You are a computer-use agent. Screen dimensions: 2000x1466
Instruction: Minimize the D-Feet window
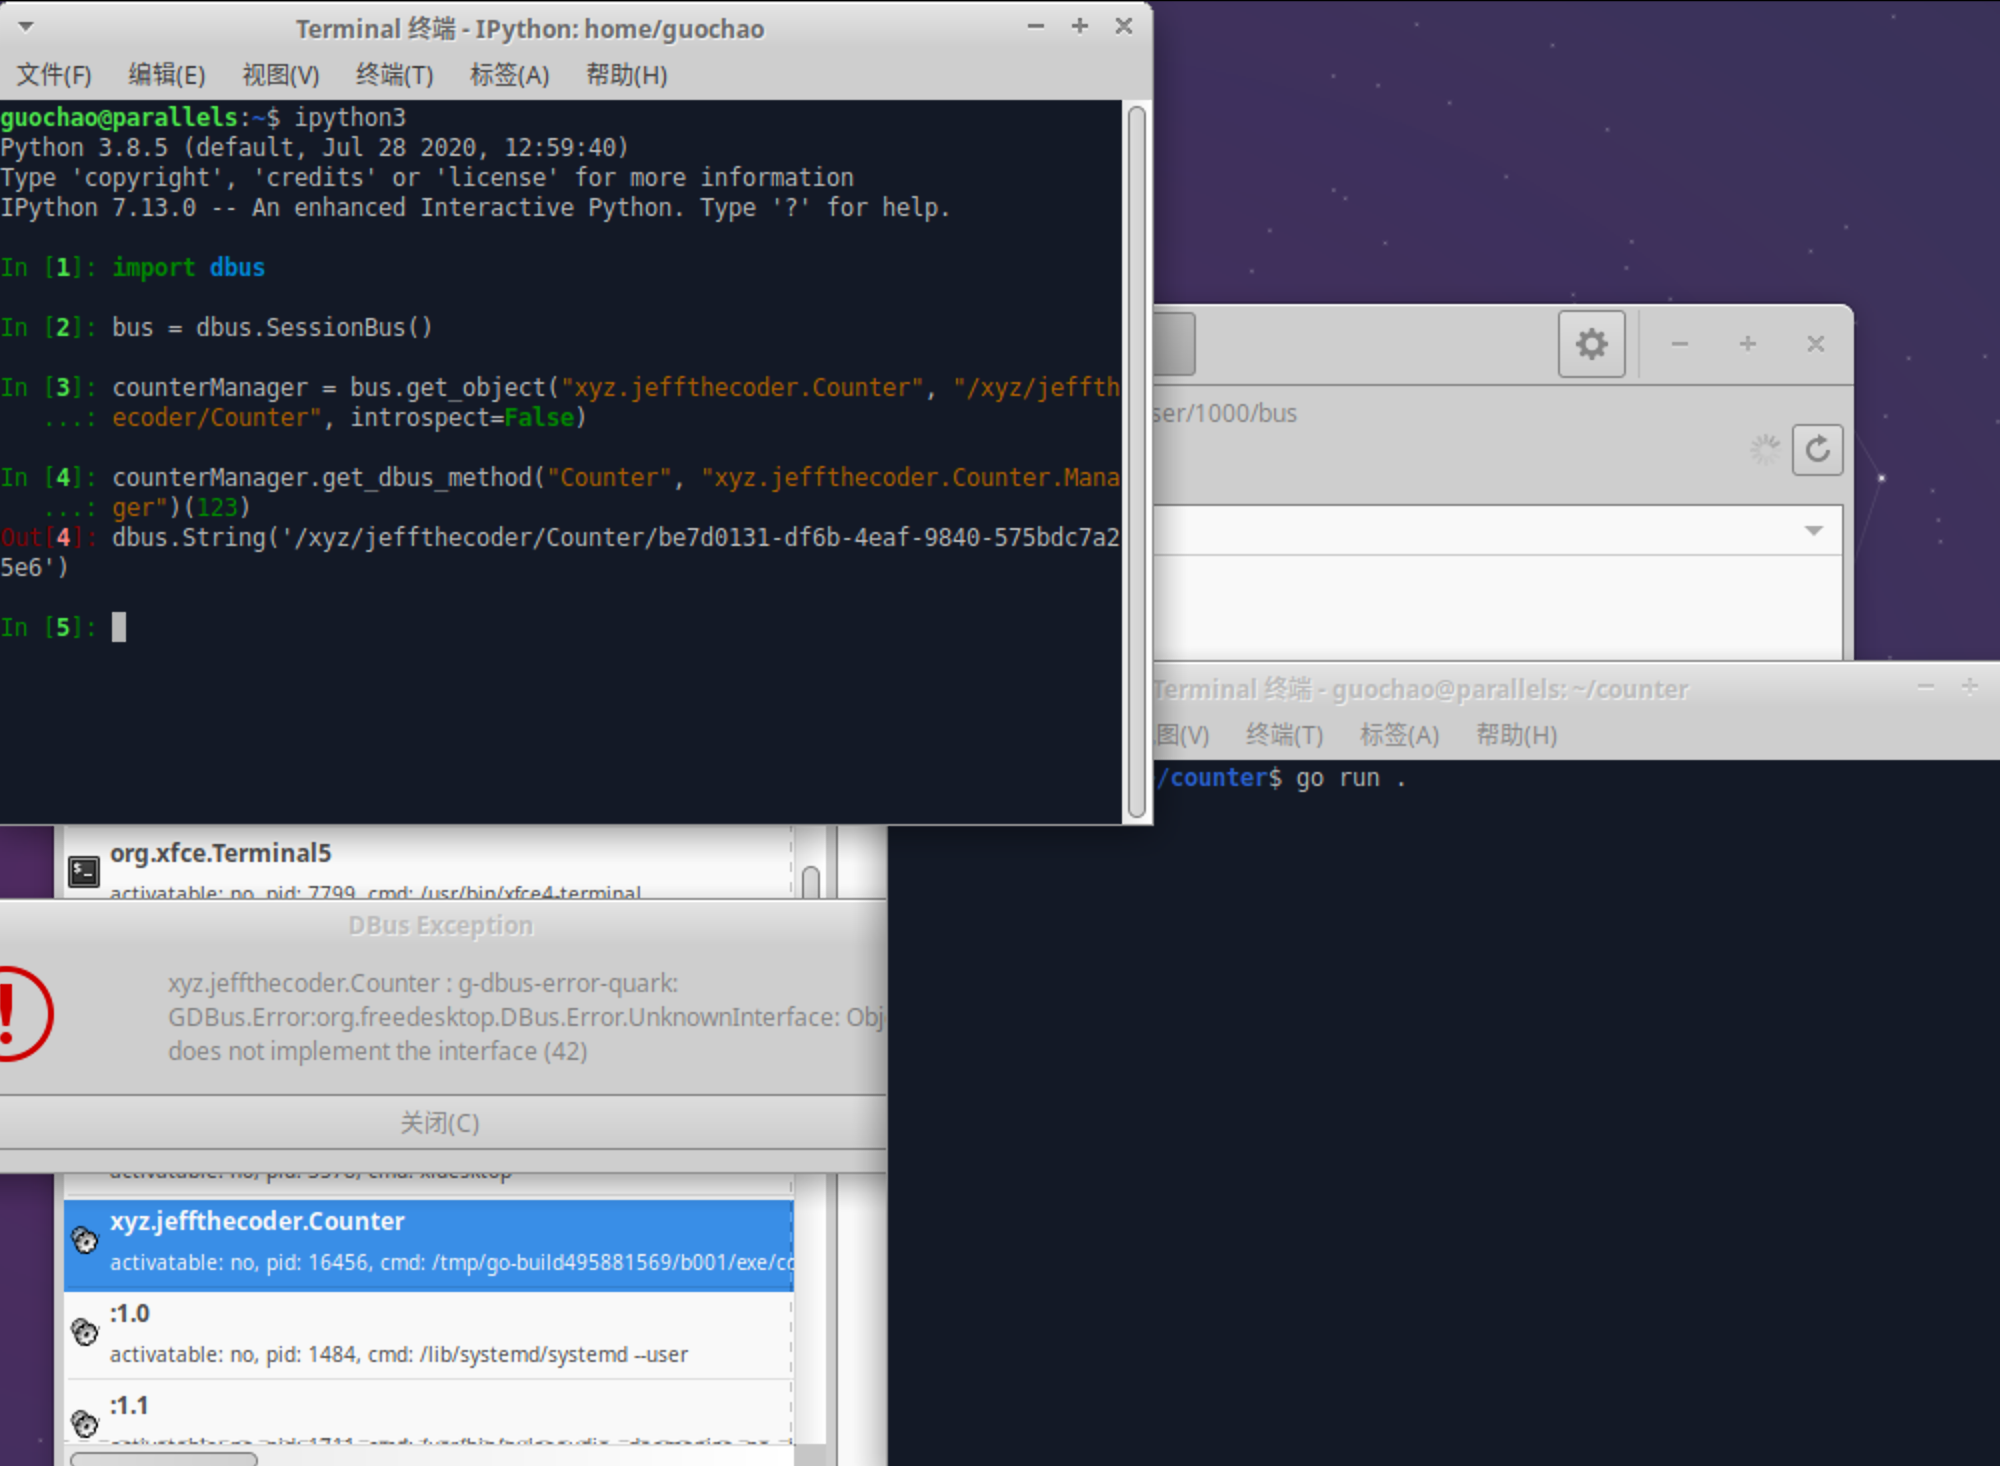[x=1680, y=344]
